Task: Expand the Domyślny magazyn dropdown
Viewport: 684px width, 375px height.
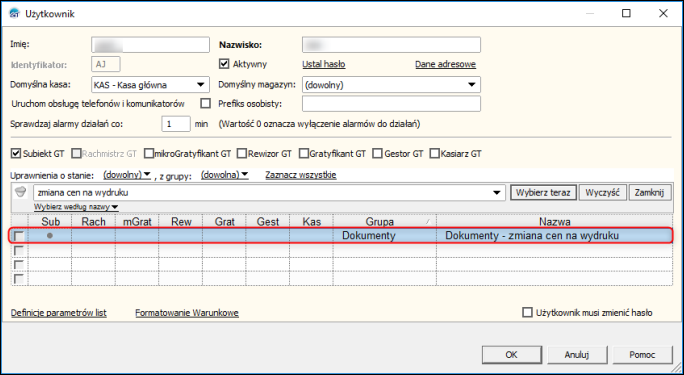Action: [472, 85]
